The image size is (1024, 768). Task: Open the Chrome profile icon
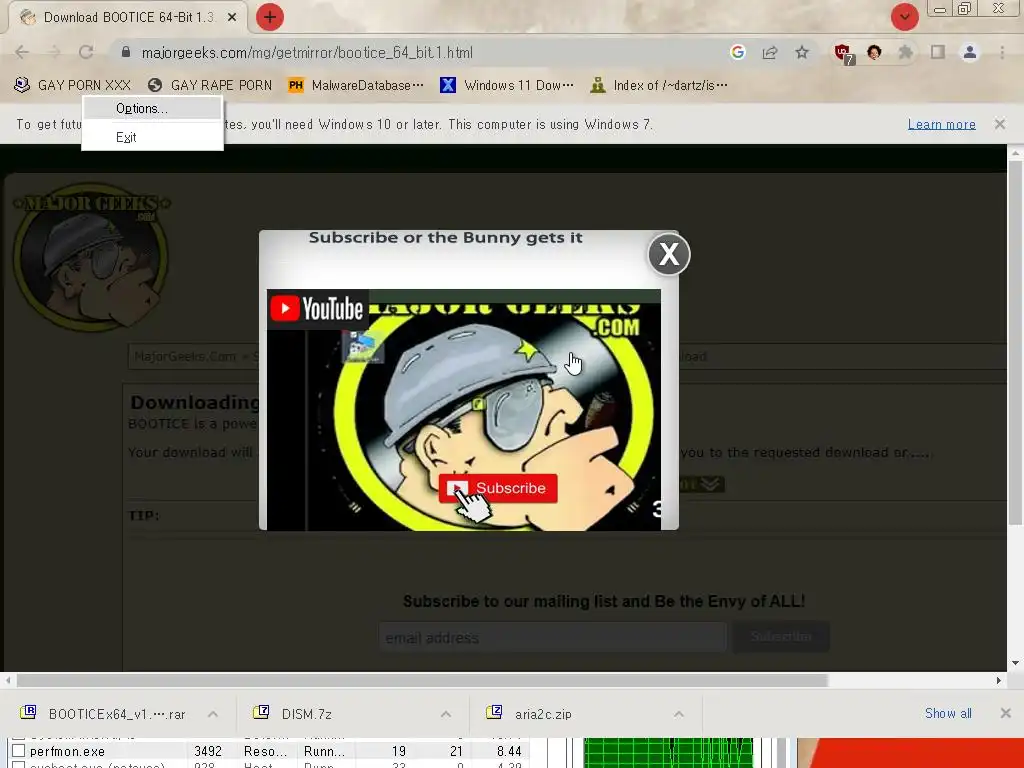click(970, 52)
